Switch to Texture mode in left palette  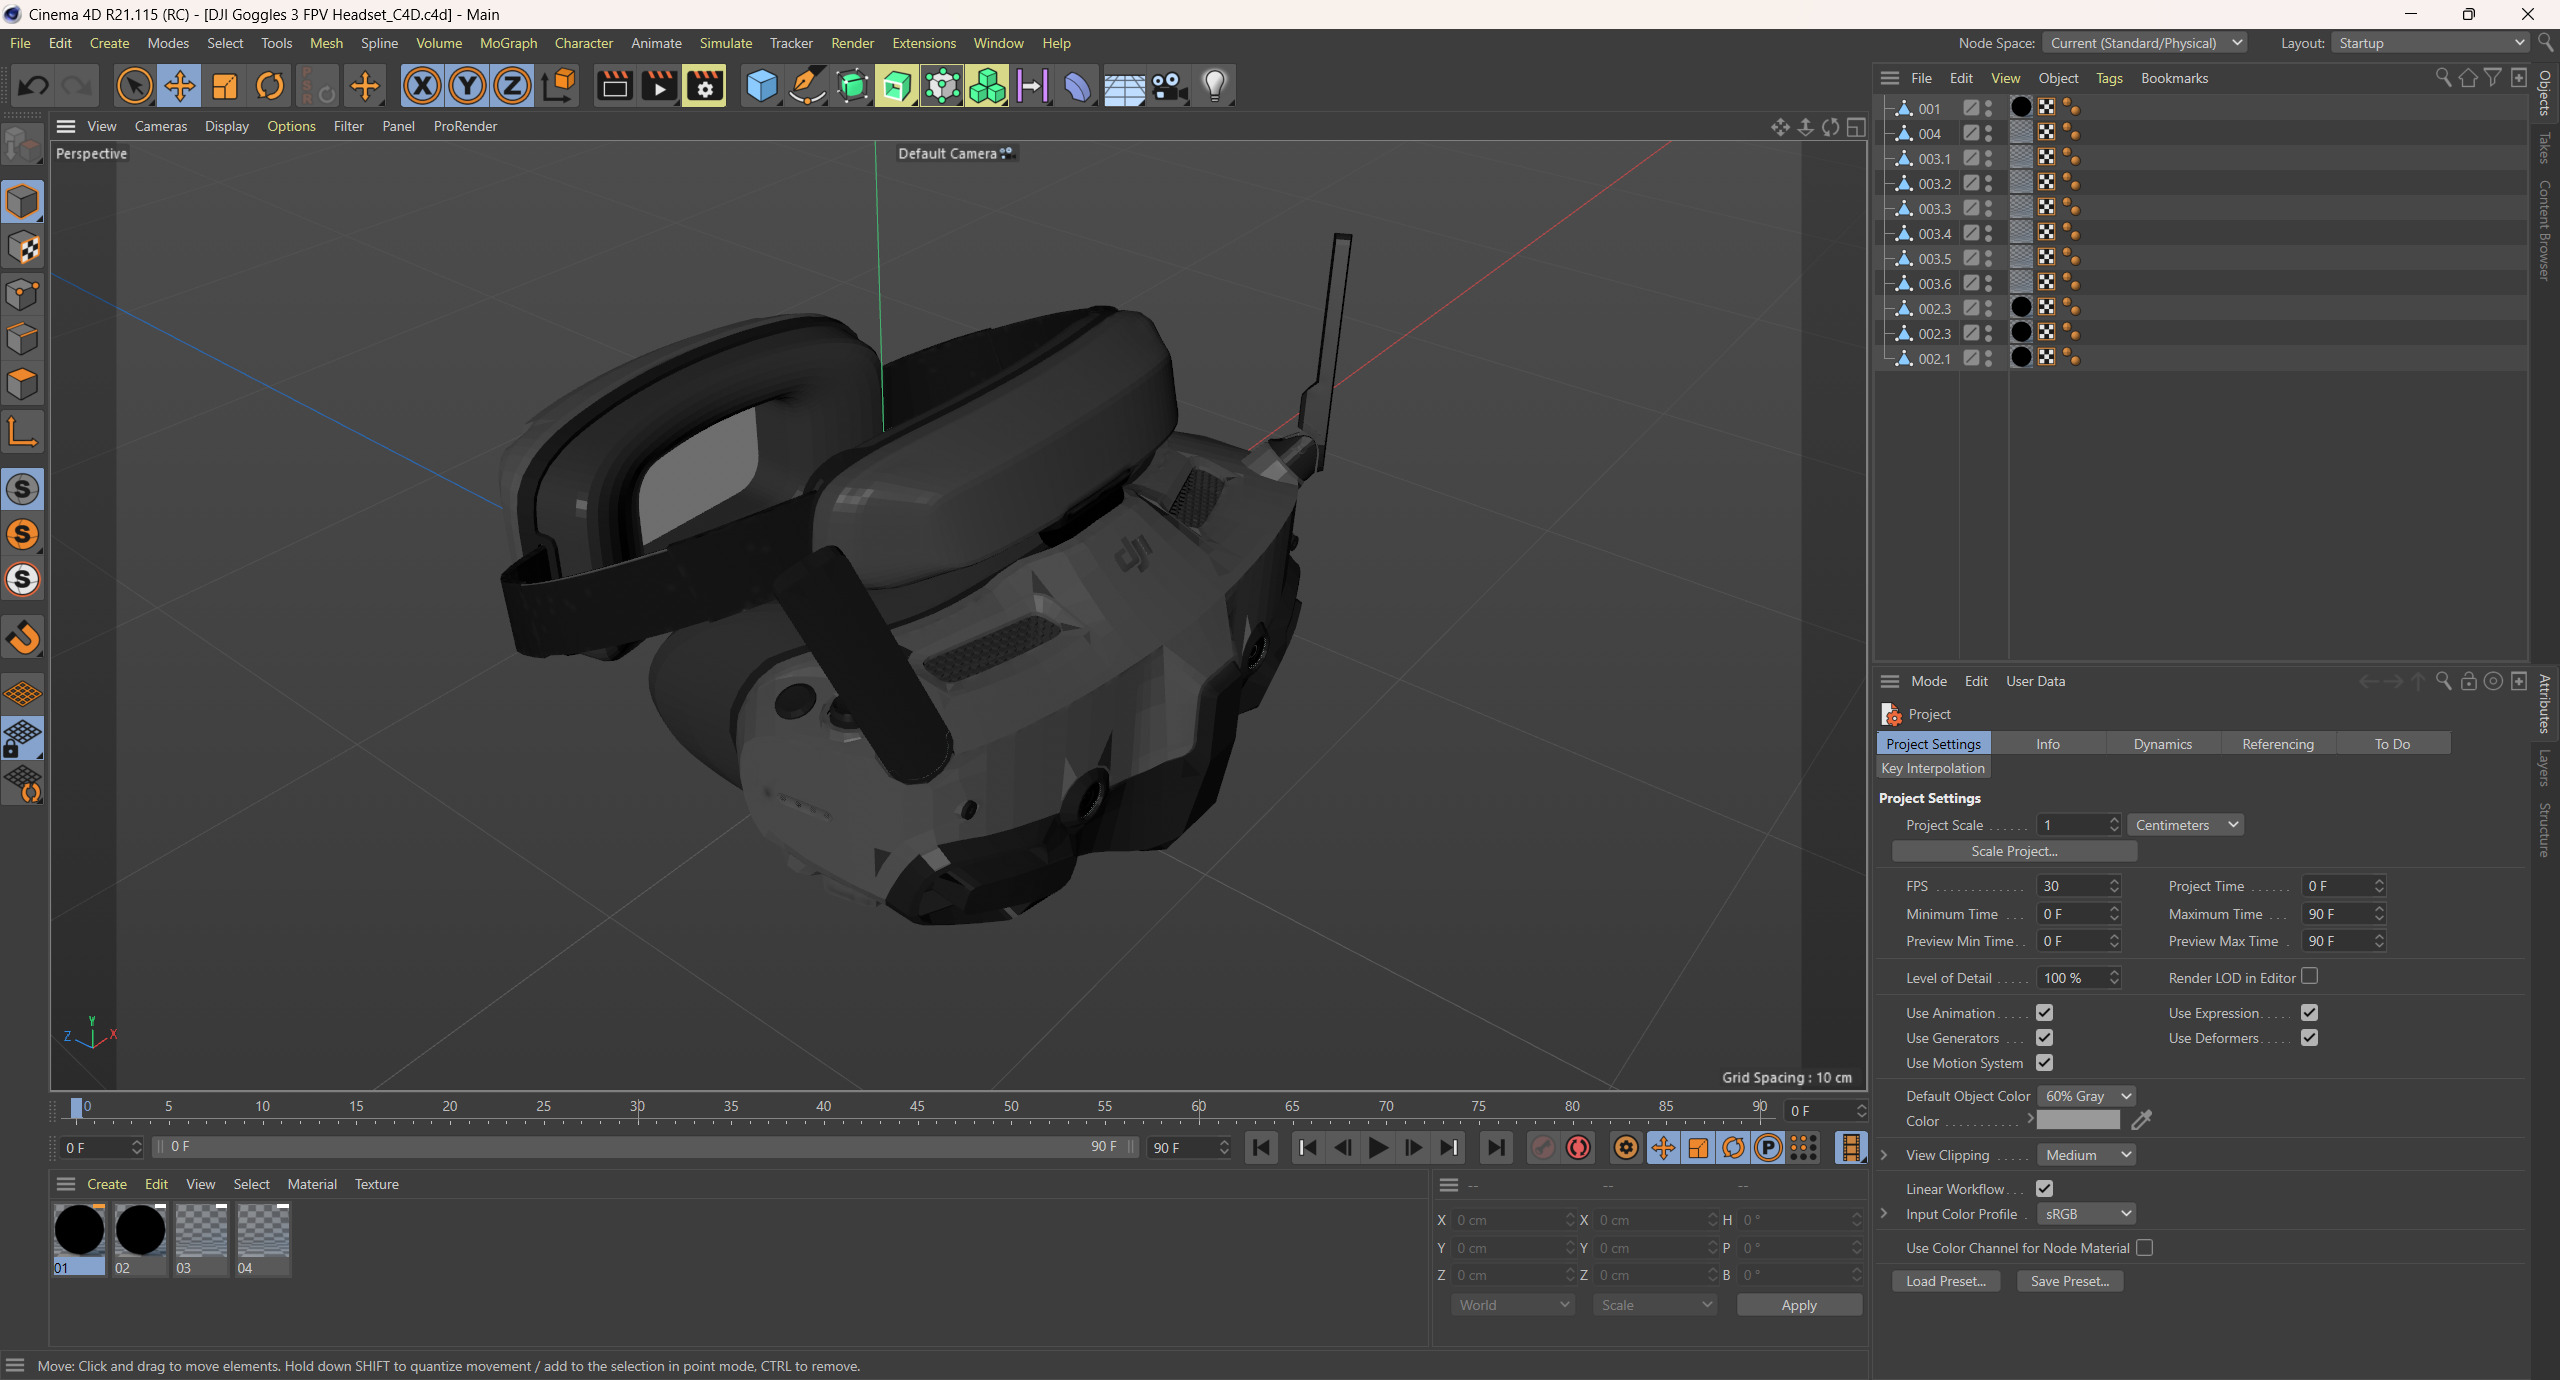(x=23, y=248)
